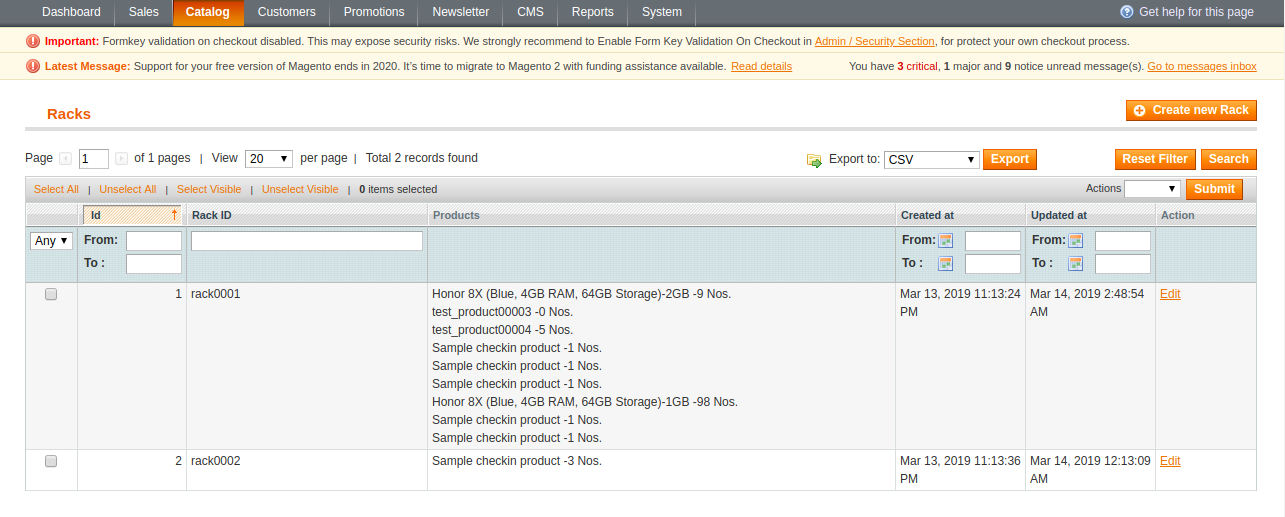Click the Id column sort arrow
The width and height of the screenshot is (1285, 517).
(174, 215)
